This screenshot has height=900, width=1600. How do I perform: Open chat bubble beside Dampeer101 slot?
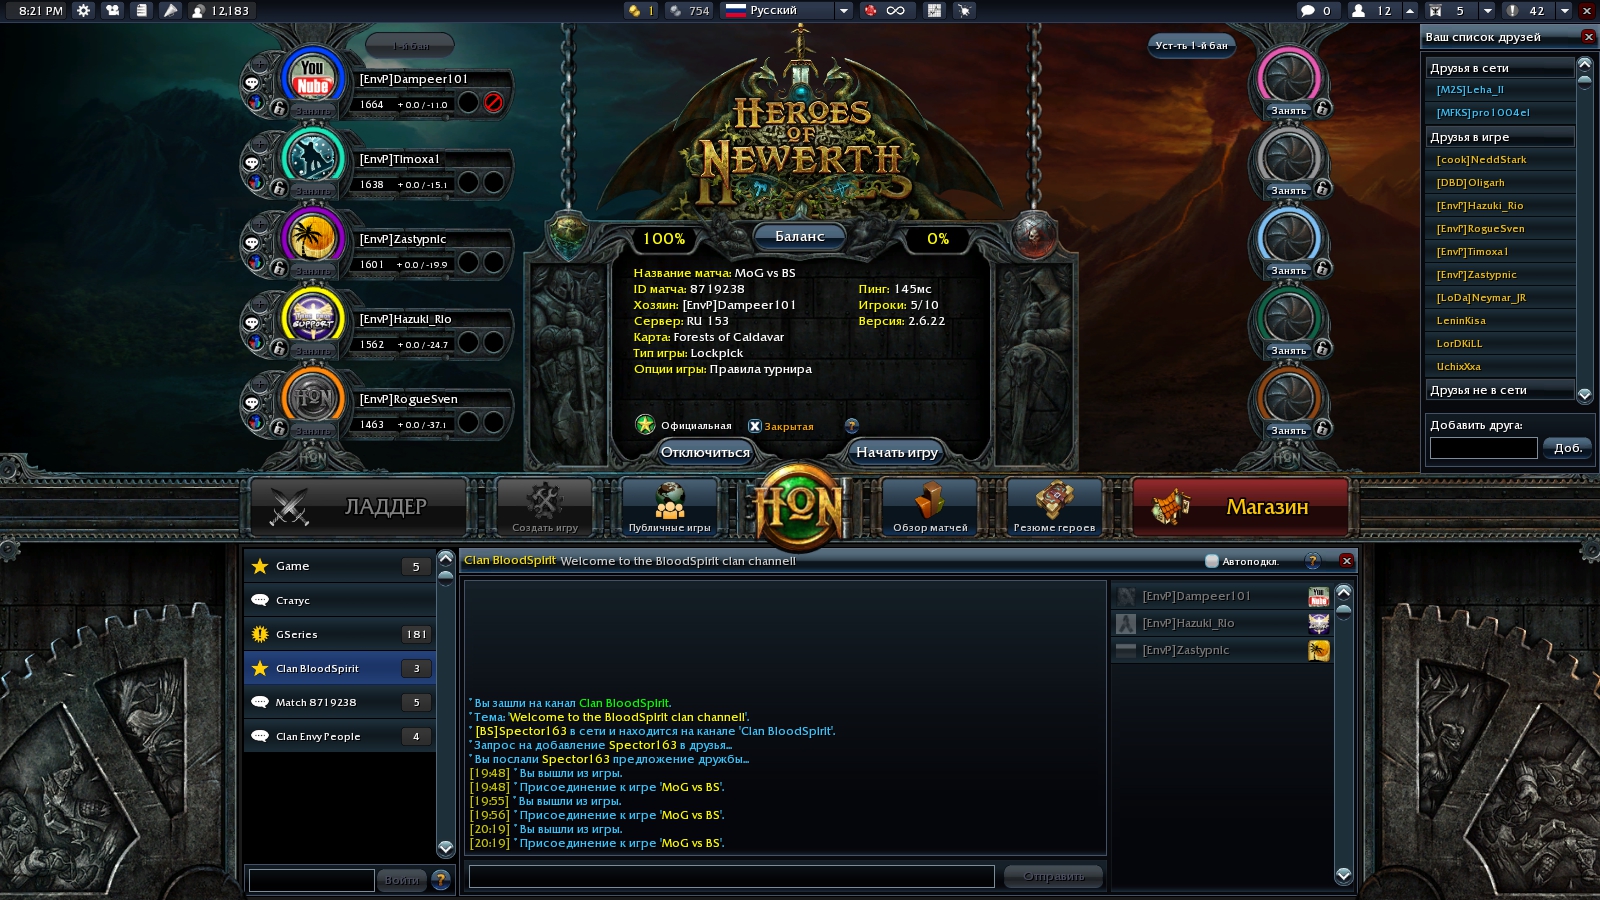pyautogui.click(x=252, y=83)
